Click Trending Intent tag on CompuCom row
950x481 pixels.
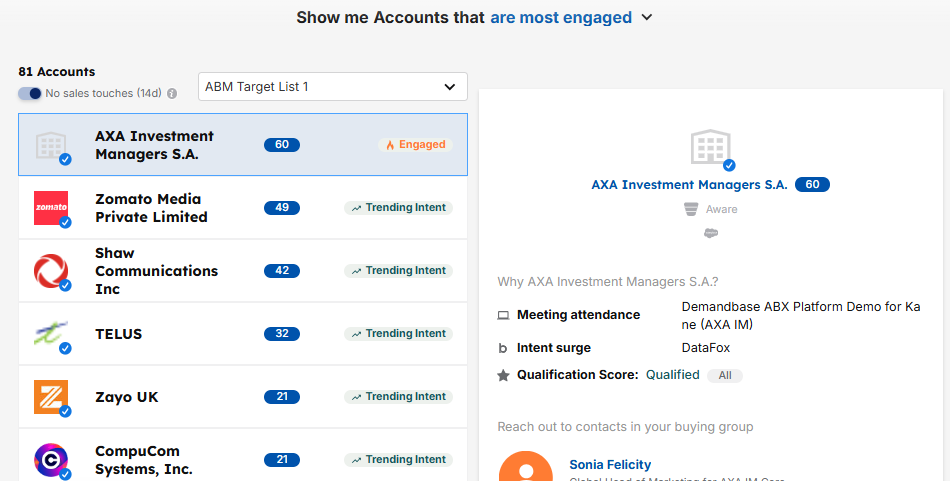pyautogui.click(x=399, y=460)
